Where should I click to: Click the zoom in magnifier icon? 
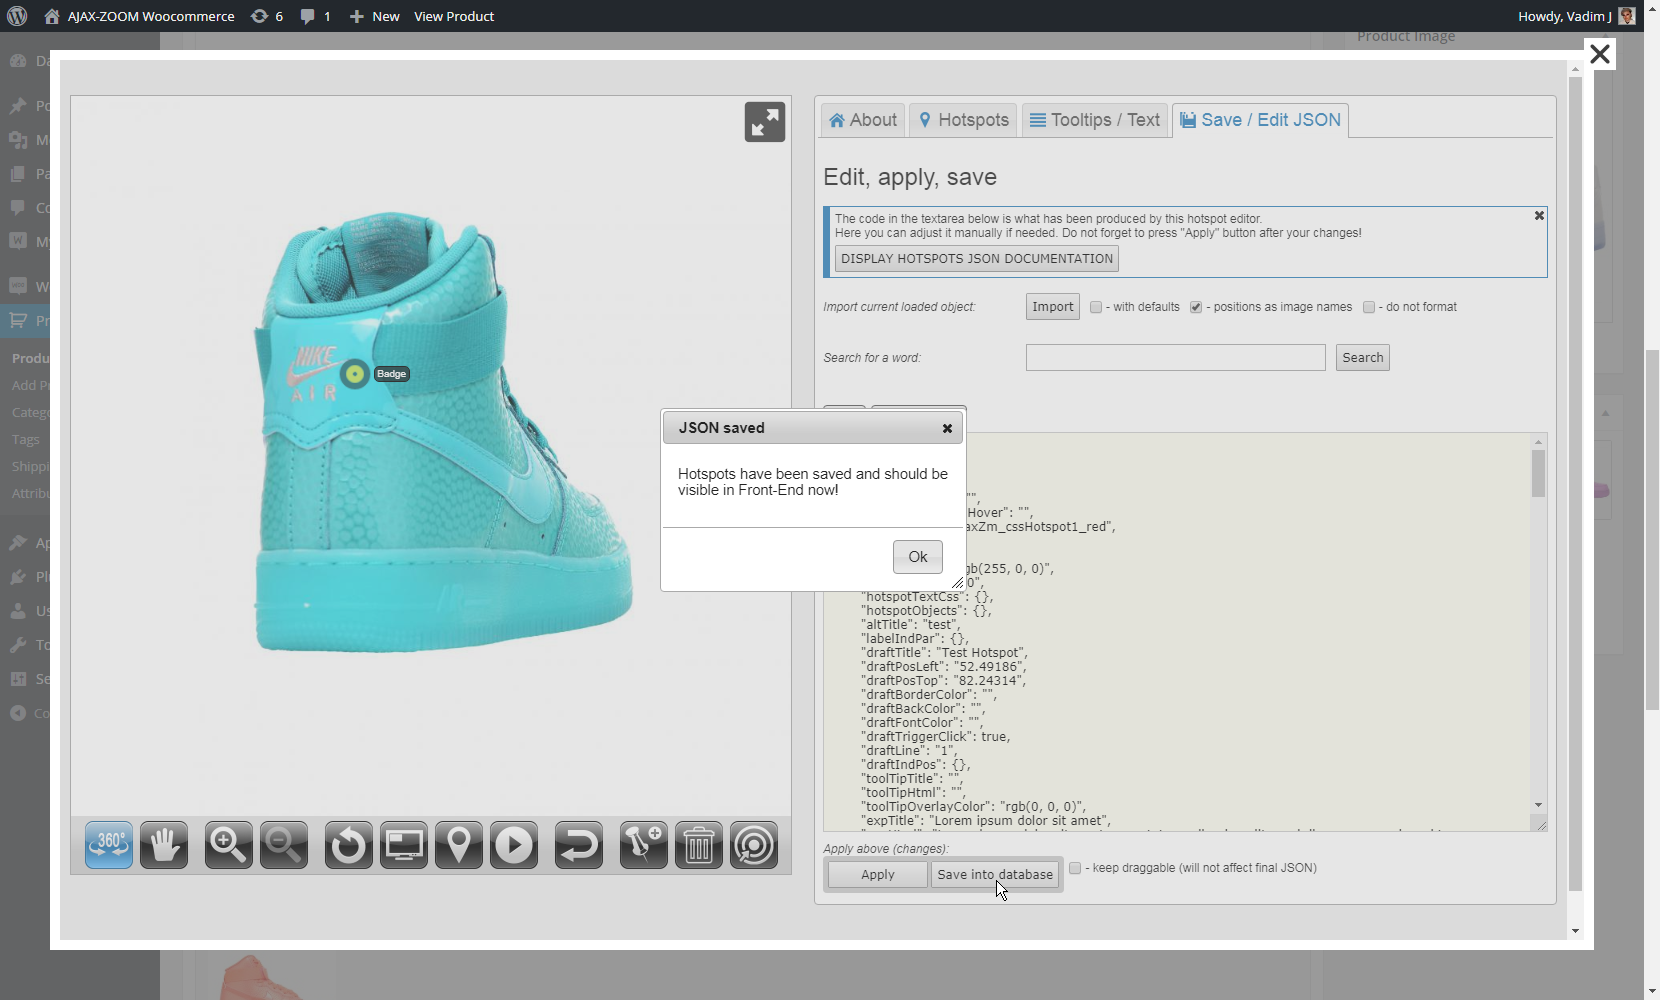pos(229,845)
